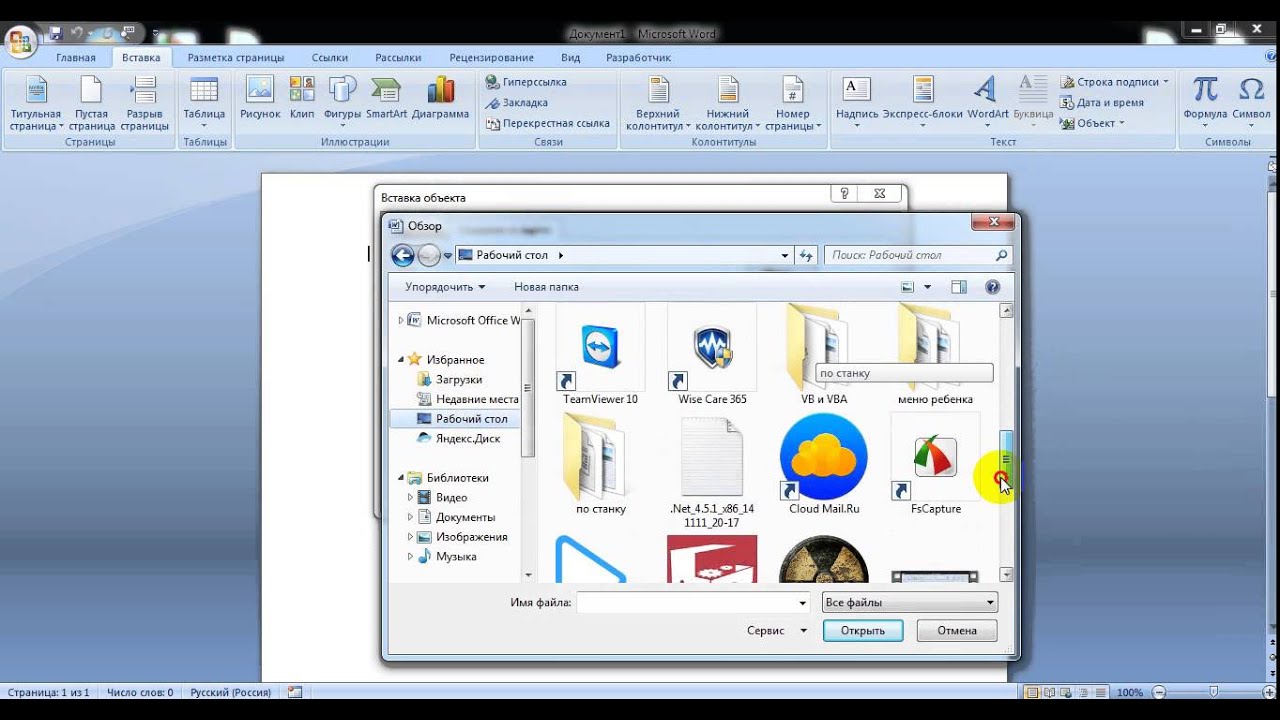1280x720 pixels.
Task: Switch to the Ссылки ribbon tab
Action: 330,58
